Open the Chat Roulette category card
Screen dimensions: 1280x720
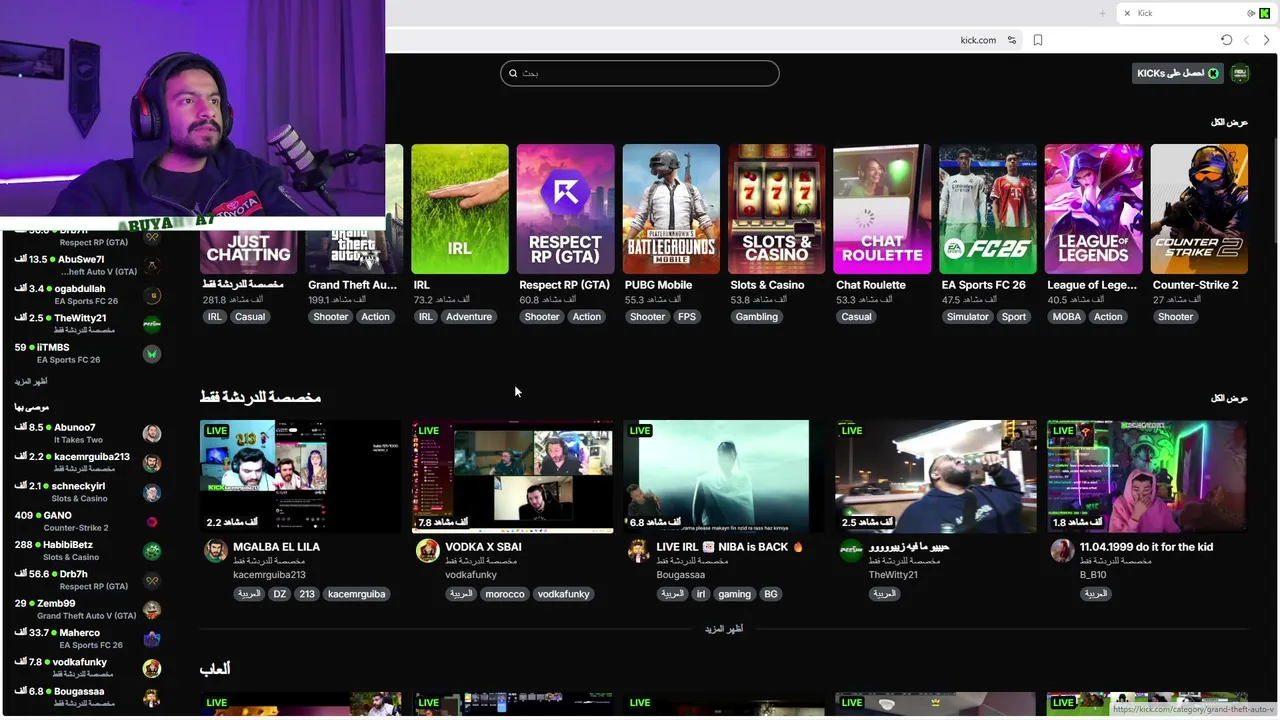tap(882, 209)
